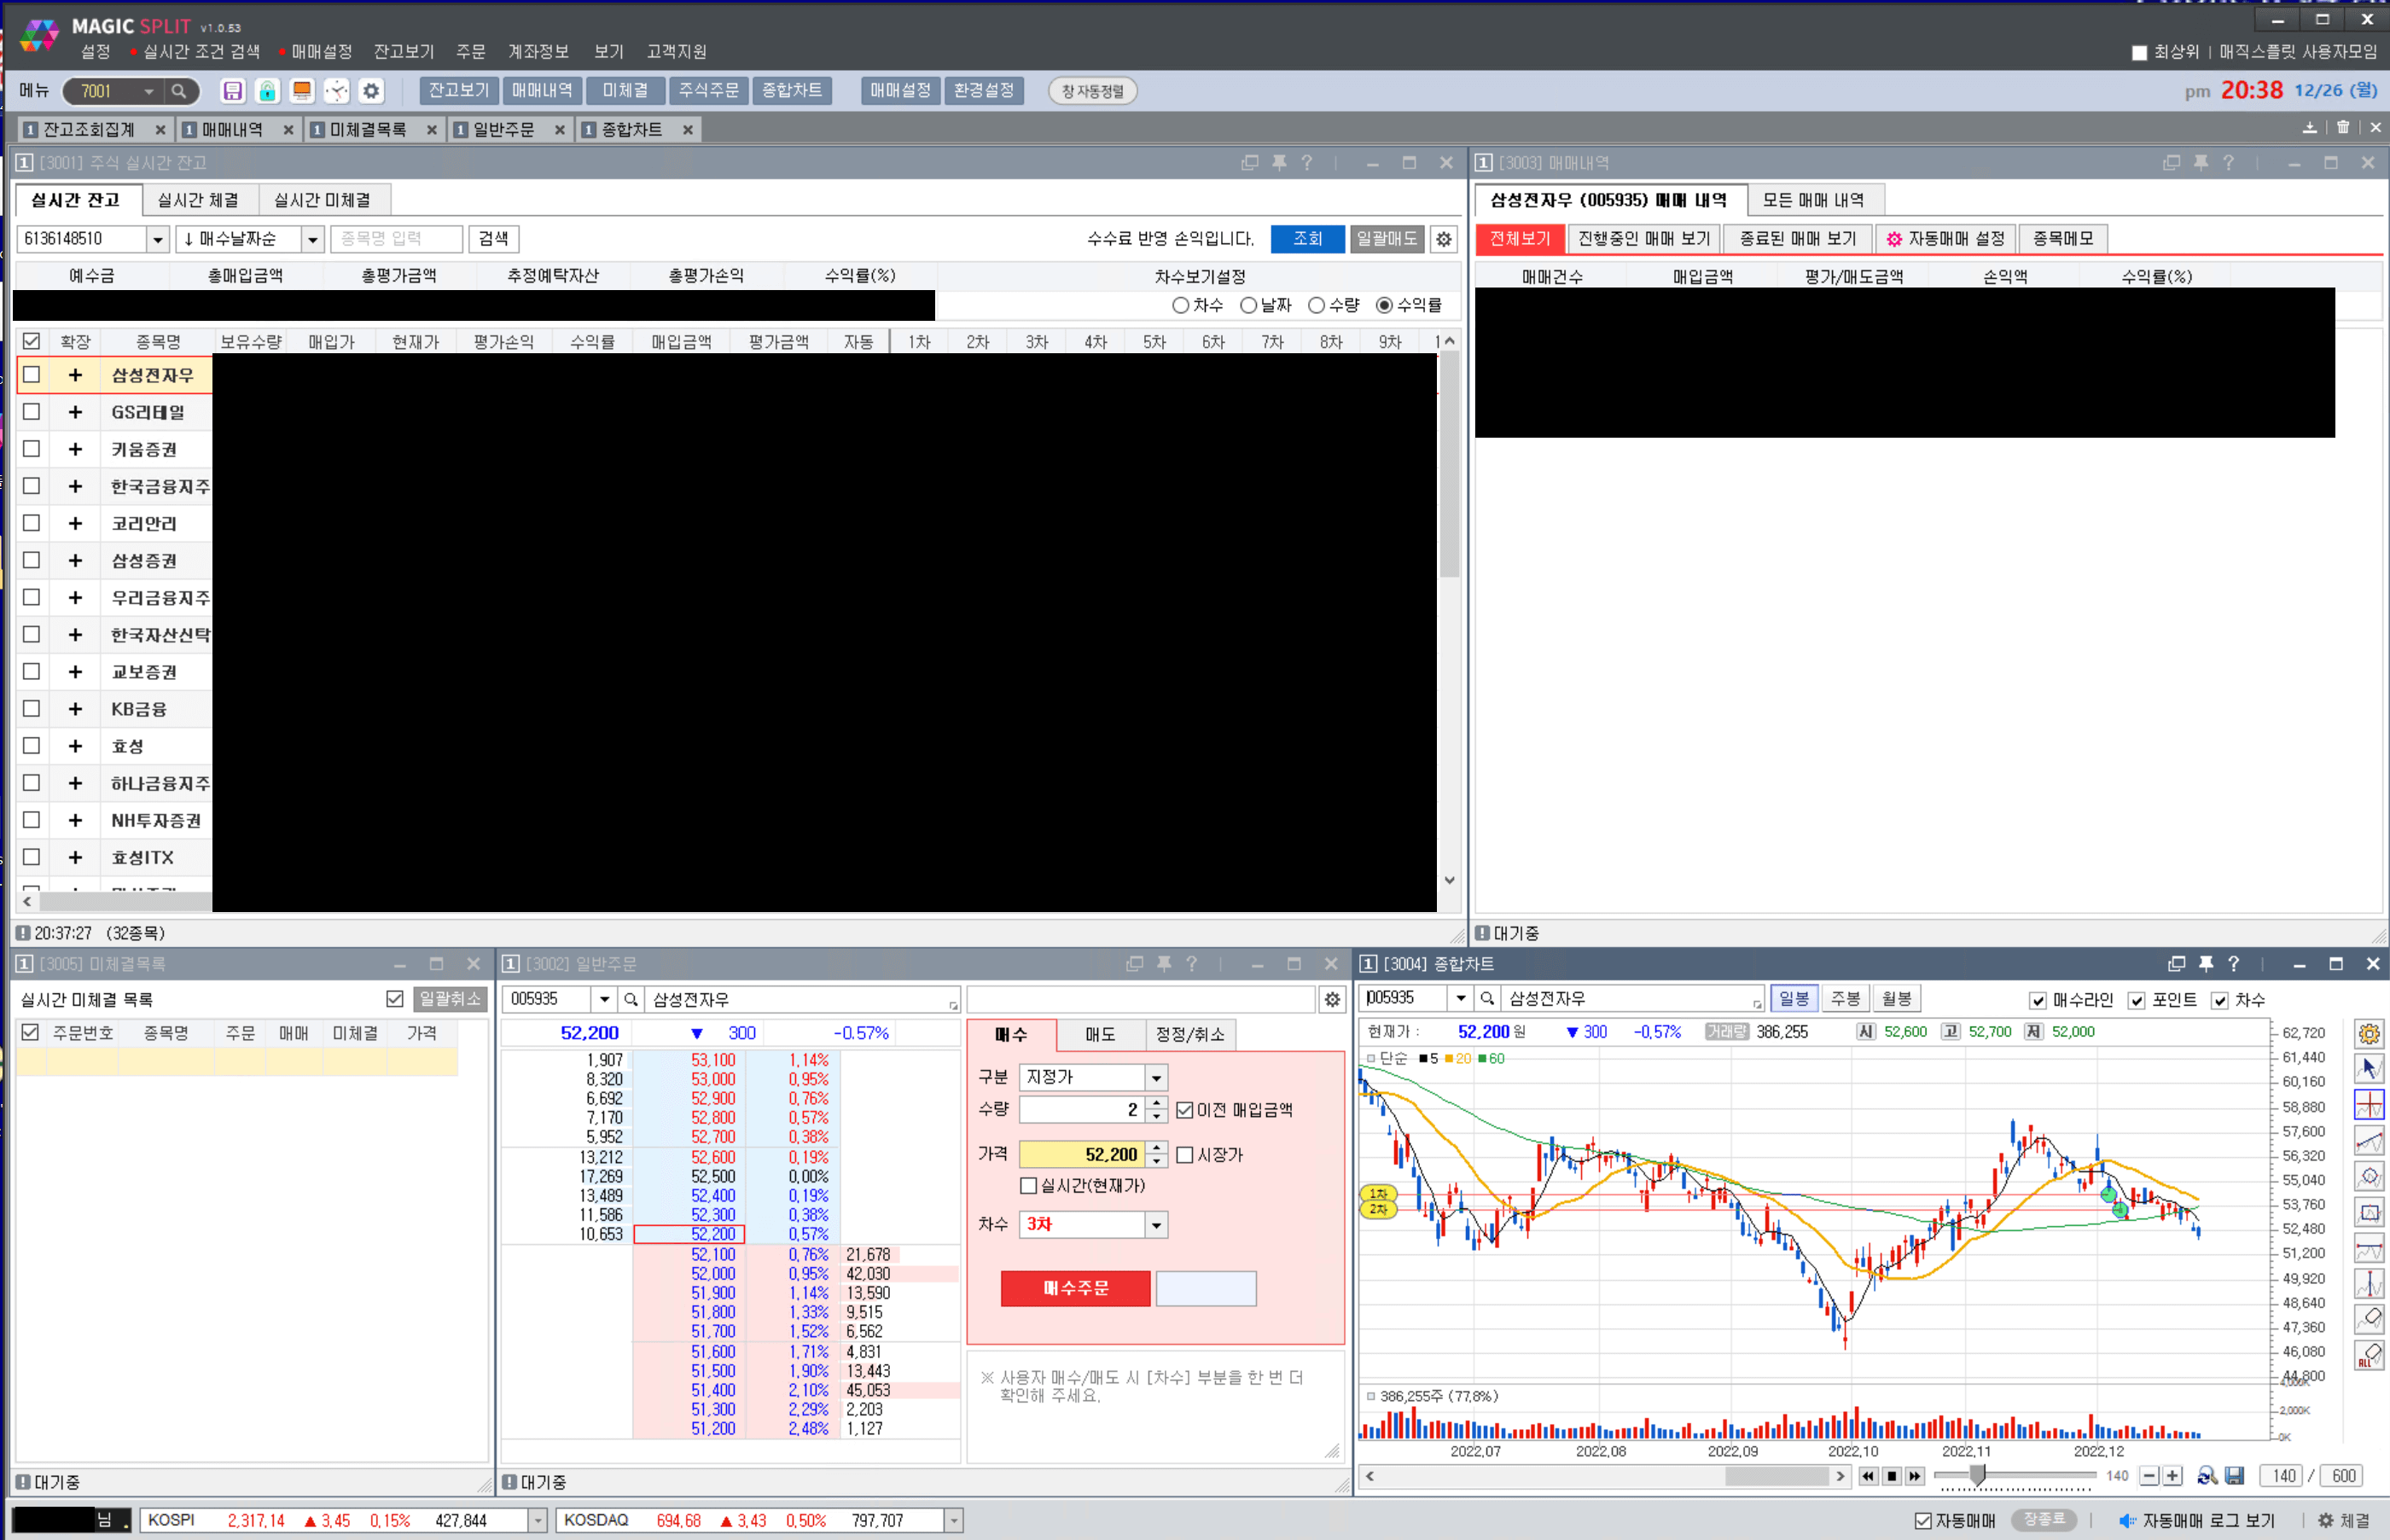
Task: Click the chart zoom slider handle
Action: [x=1977, y=1475]
